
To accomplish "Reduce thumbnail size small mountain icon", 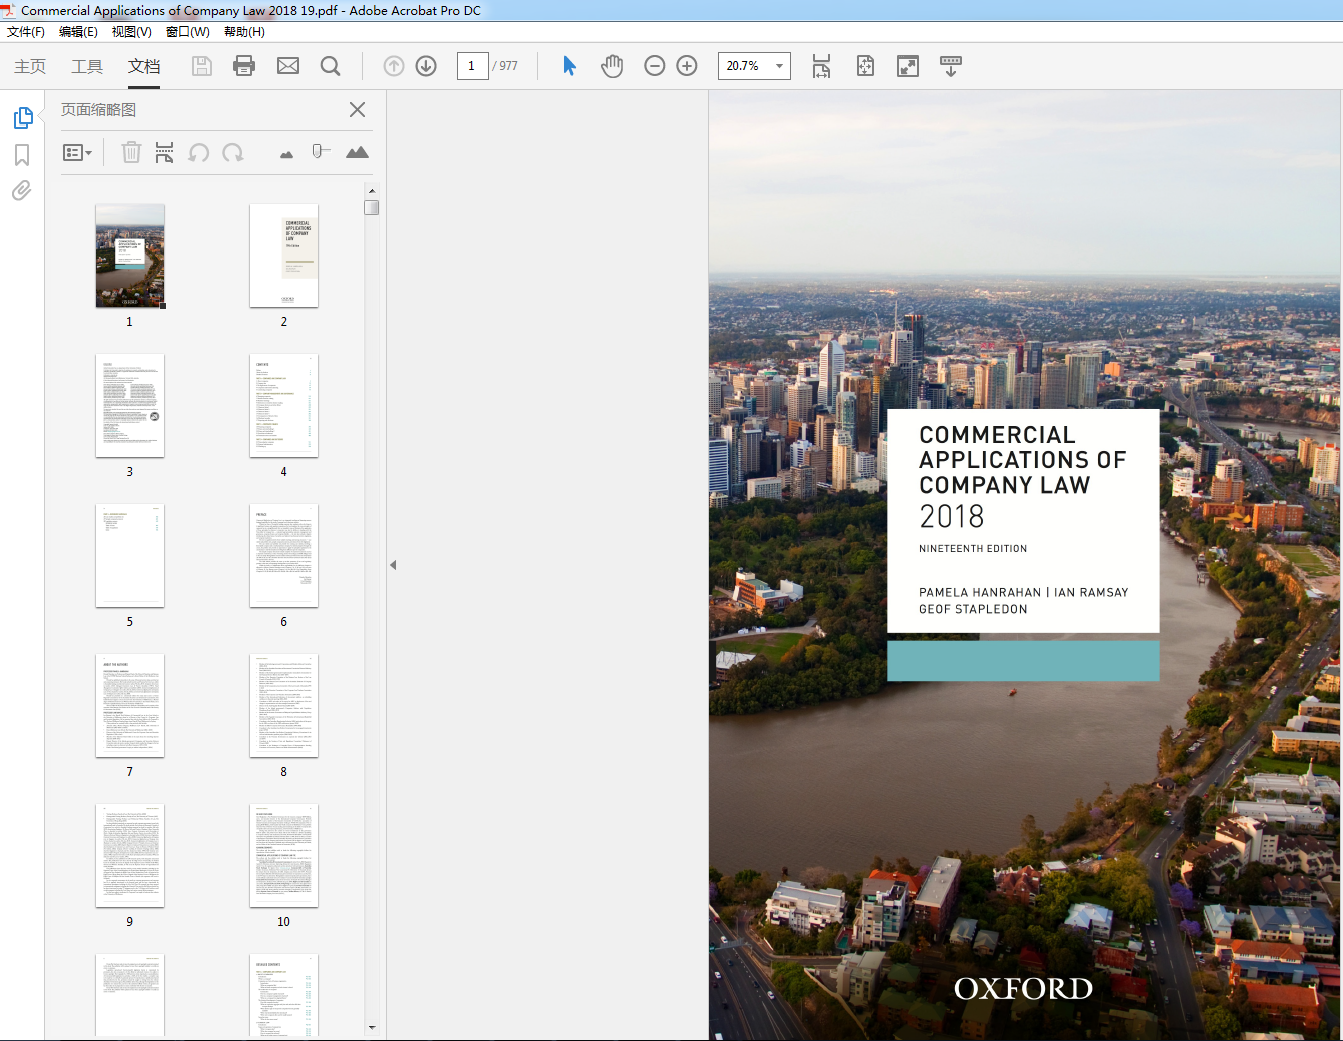I will (x=286, y=154).
